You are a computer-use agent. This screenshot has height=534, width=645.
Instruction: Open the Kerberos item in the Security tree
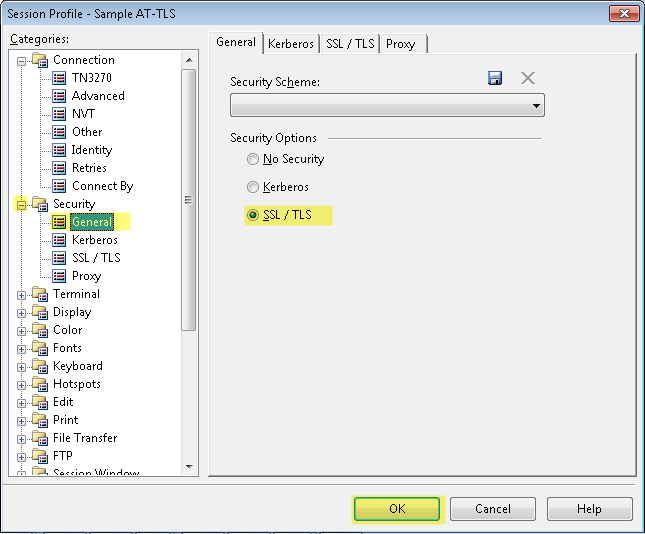[x=94, y=240]
